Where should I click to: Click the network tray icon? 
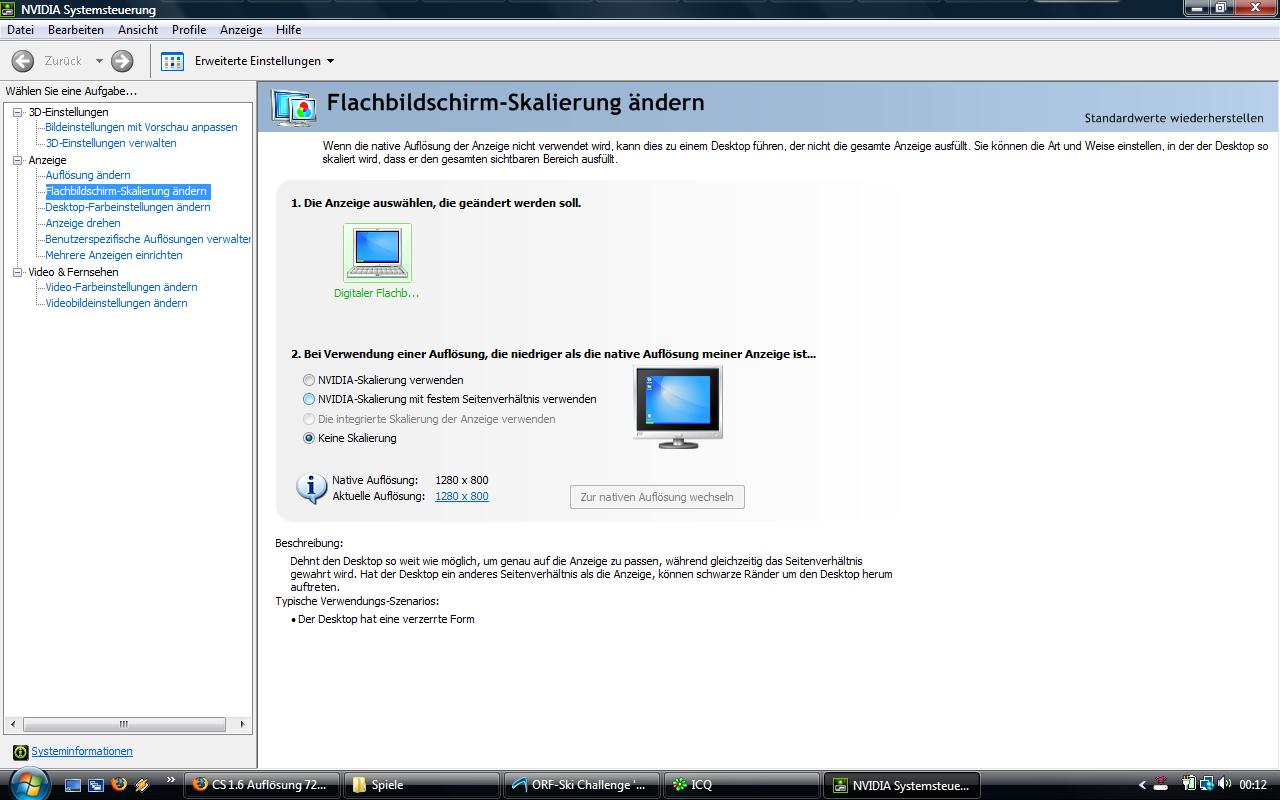point(1207,785)
